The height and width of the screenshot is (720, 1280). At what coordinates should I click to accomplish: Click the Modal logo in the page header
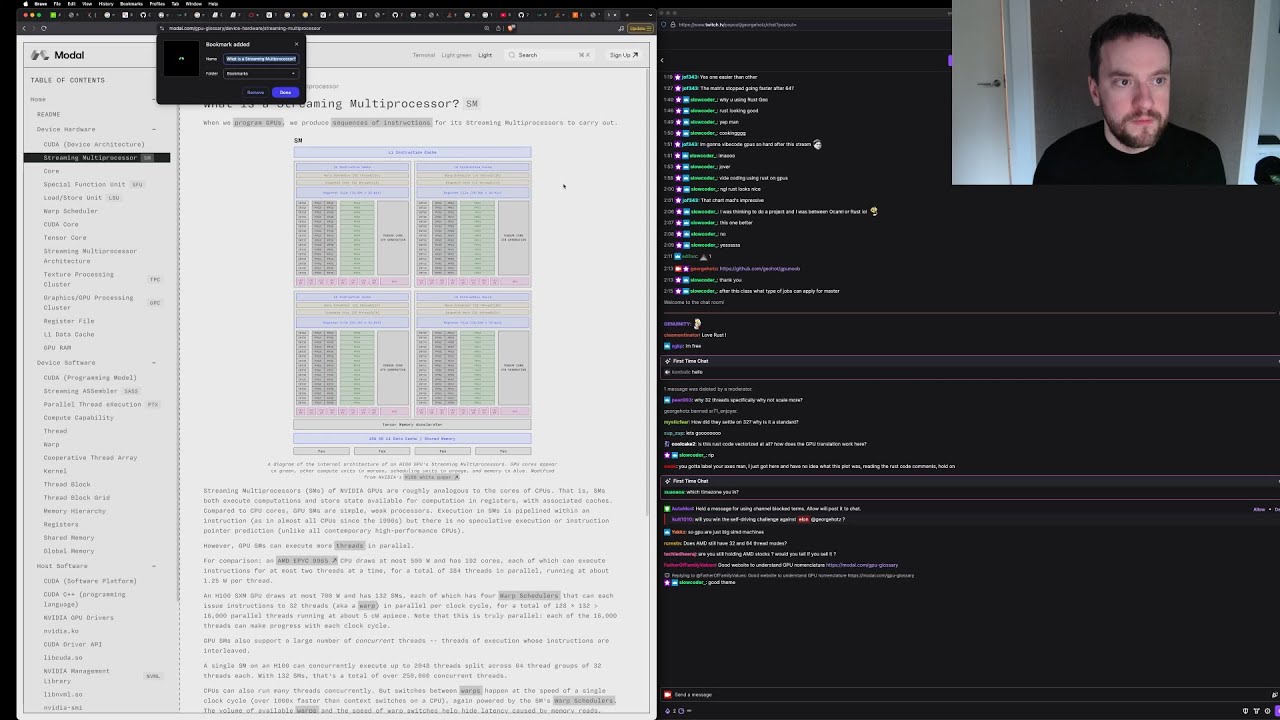tap(57, 55)
